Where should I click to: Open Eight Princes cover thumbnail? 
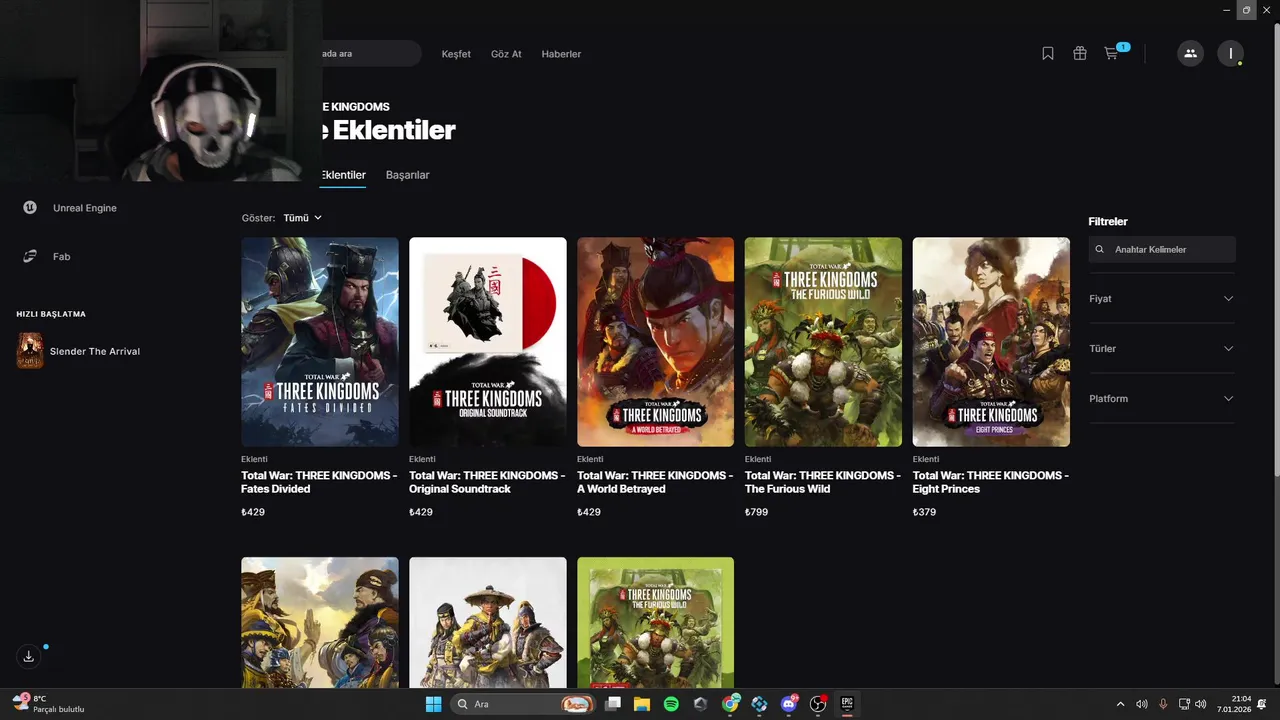pos(991,342)
